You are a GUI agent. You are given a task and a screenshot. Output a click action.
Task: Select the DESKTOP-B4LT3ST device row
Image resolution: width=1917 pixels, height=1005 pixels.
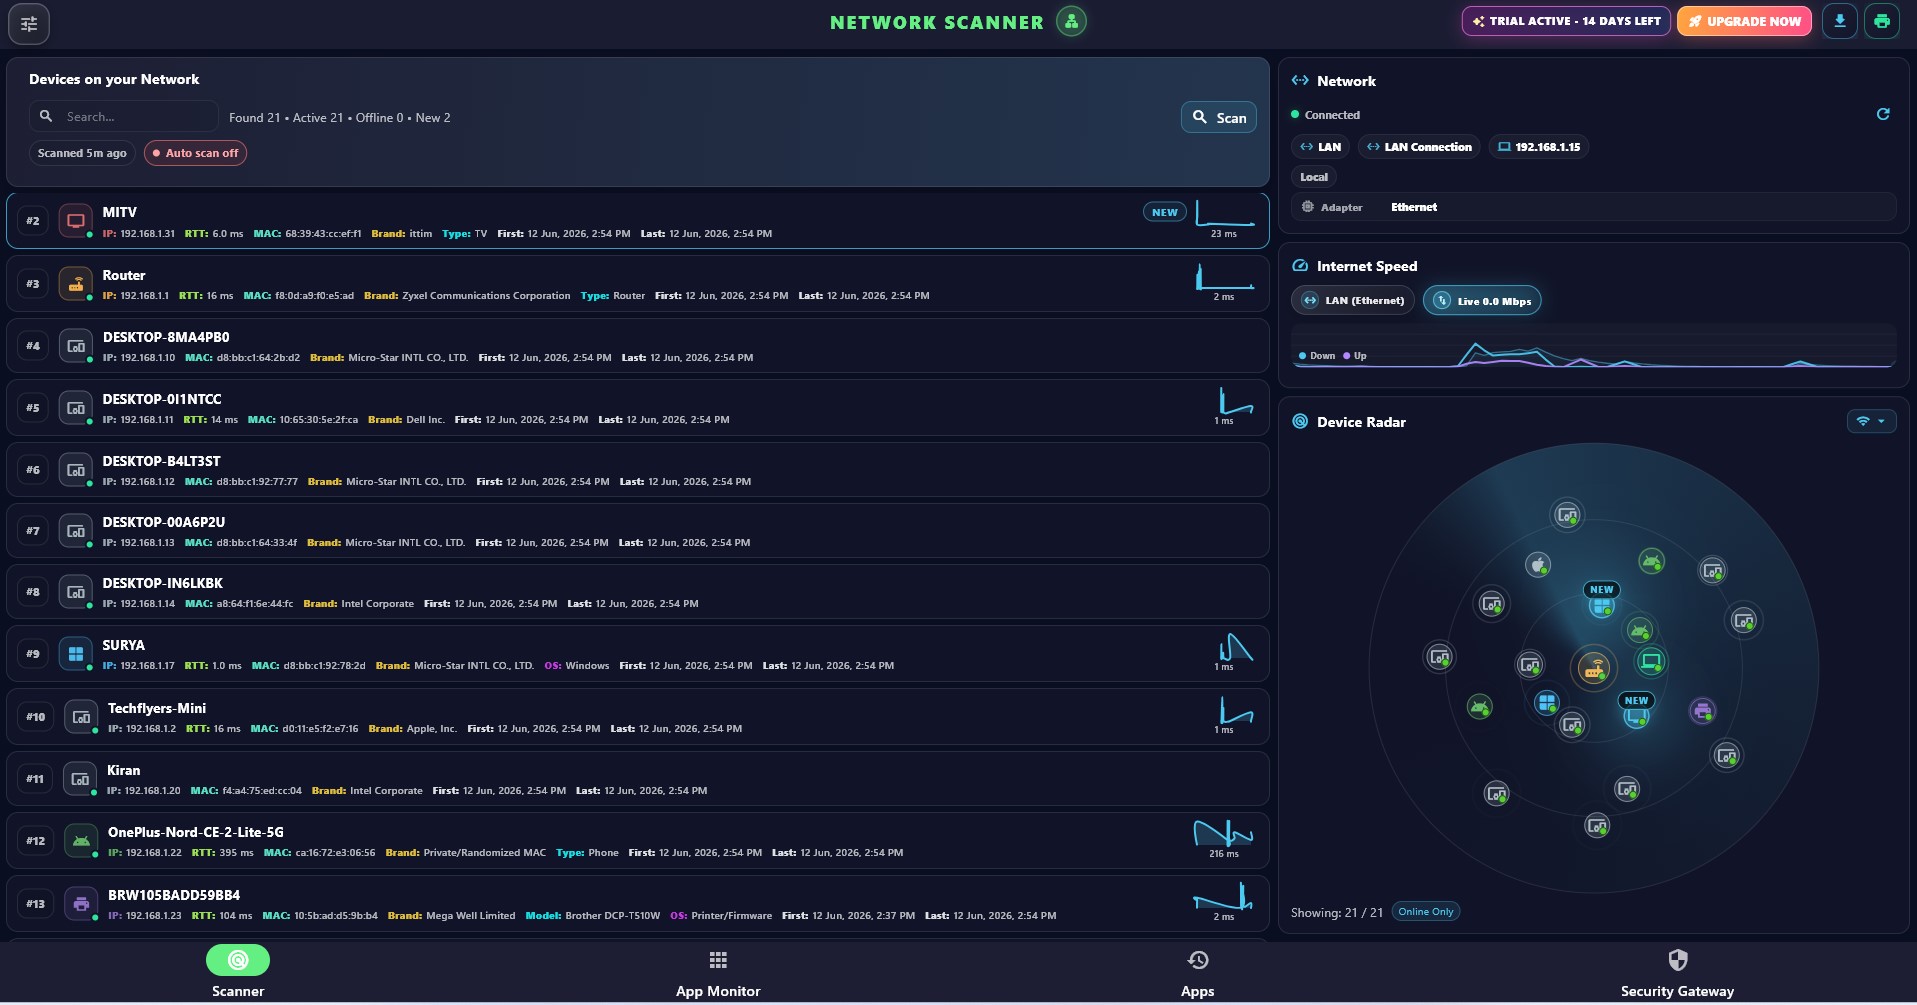638,470
